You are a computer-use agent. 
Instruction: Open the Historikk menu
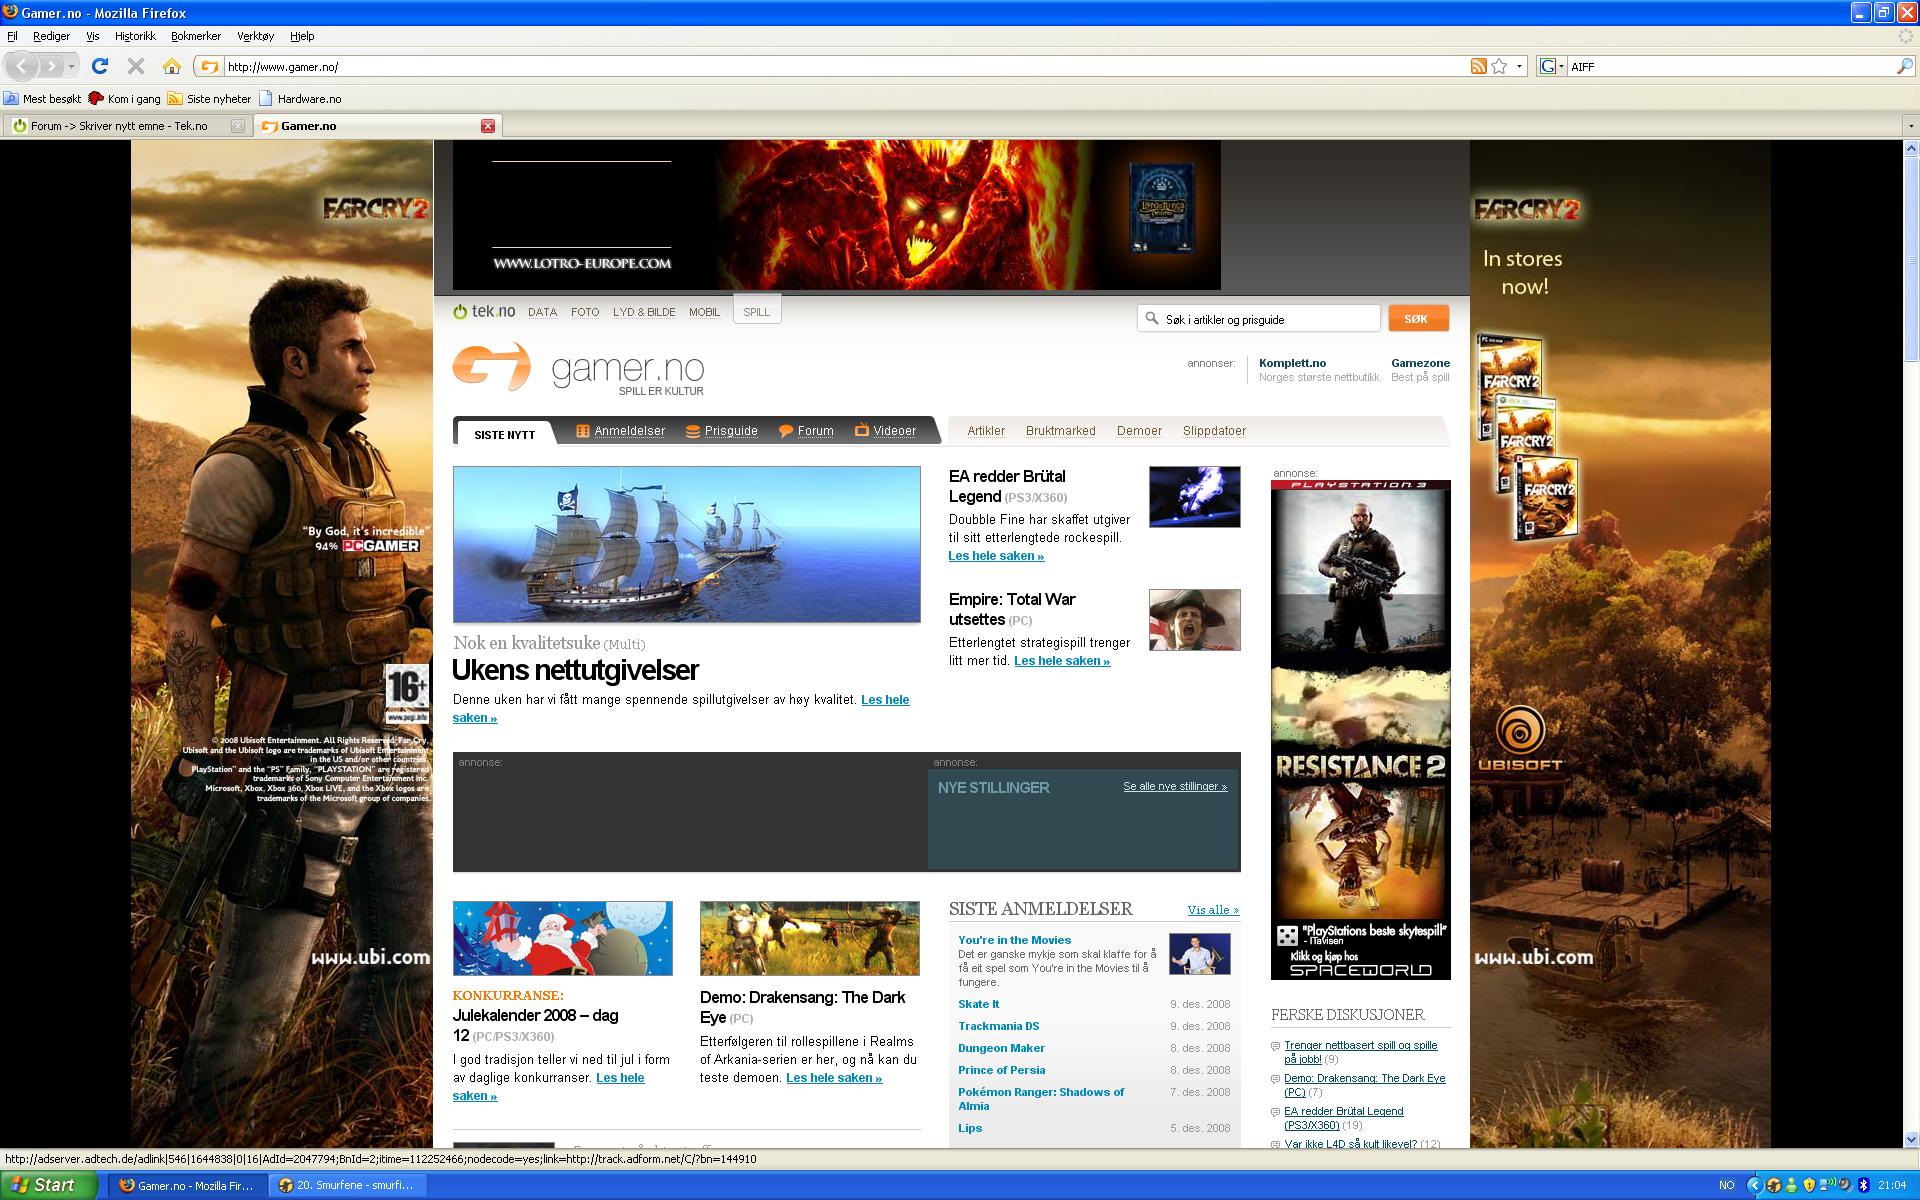click(x=135, y=36)
